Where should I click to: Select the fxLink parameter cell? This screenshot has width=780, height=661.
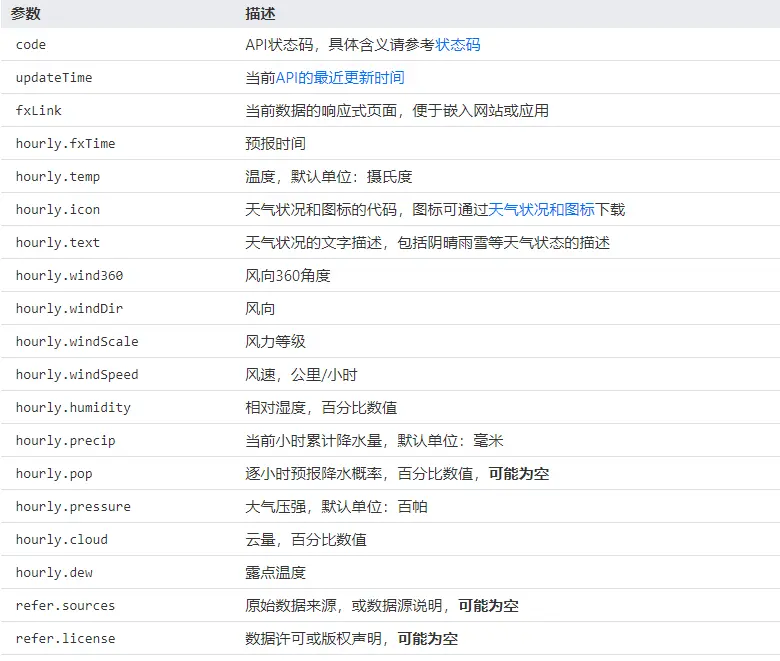38,110
